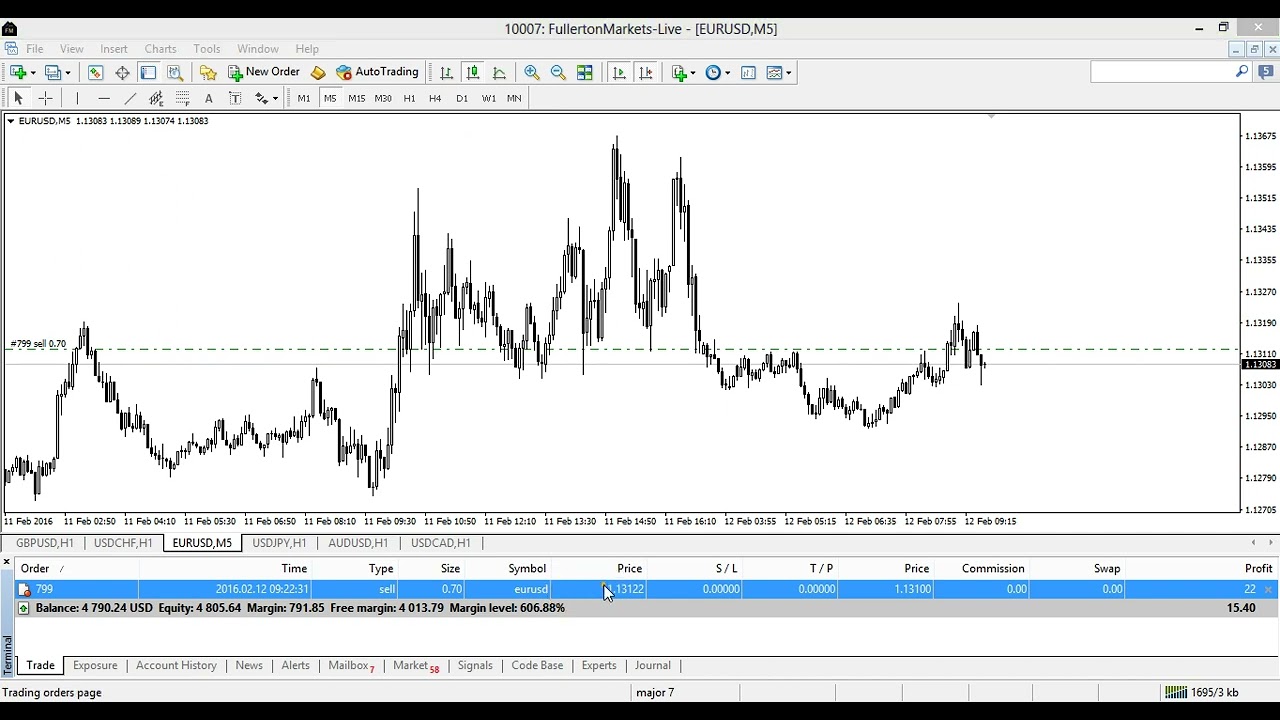Open the New Chart dropdown arrow
This screenshot has height=720, width=1280.
tap(33, 72)
